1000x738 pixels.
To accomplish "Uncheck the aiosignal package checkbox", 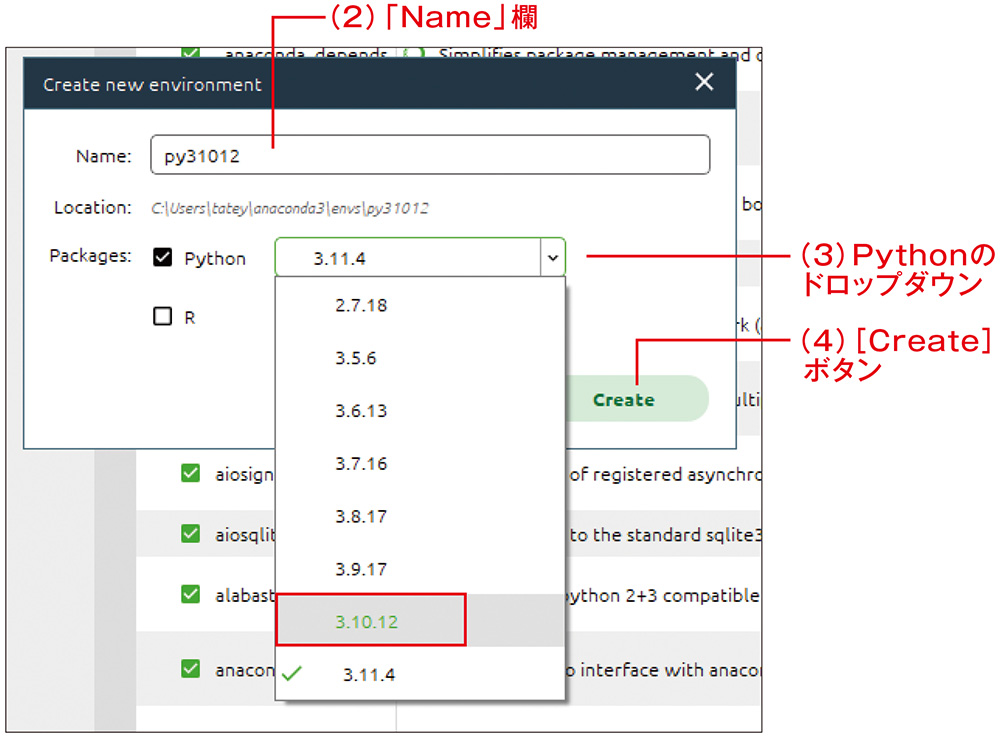I will (x=190, y=473).
